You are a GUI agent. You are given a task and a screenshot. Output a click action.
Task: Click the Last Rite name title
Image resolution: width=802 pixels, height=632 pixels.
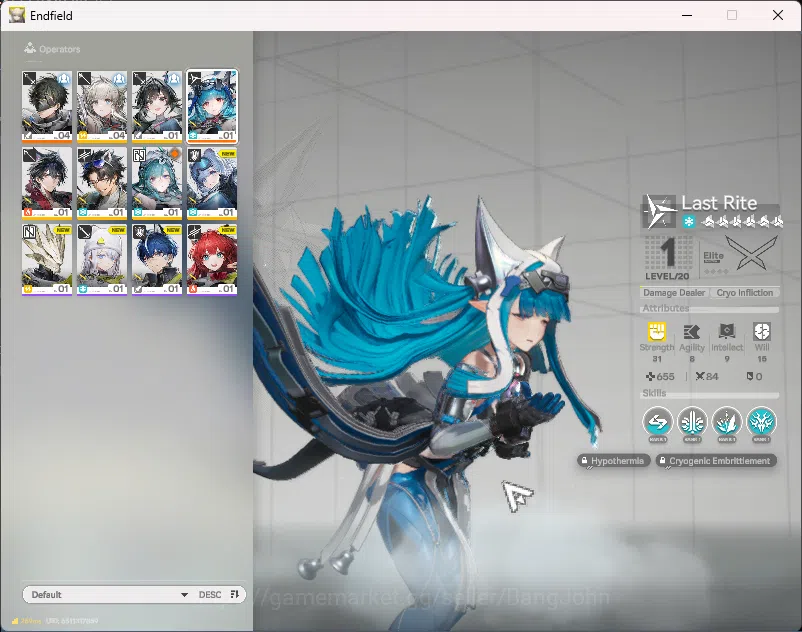point(719,203)
